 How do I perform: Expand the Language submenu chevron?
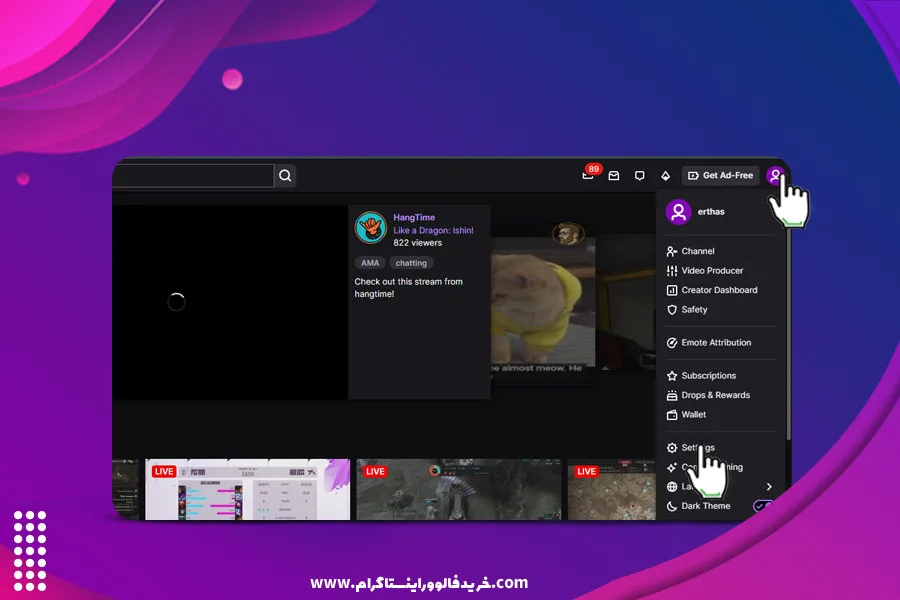click(x=769, y=487)
